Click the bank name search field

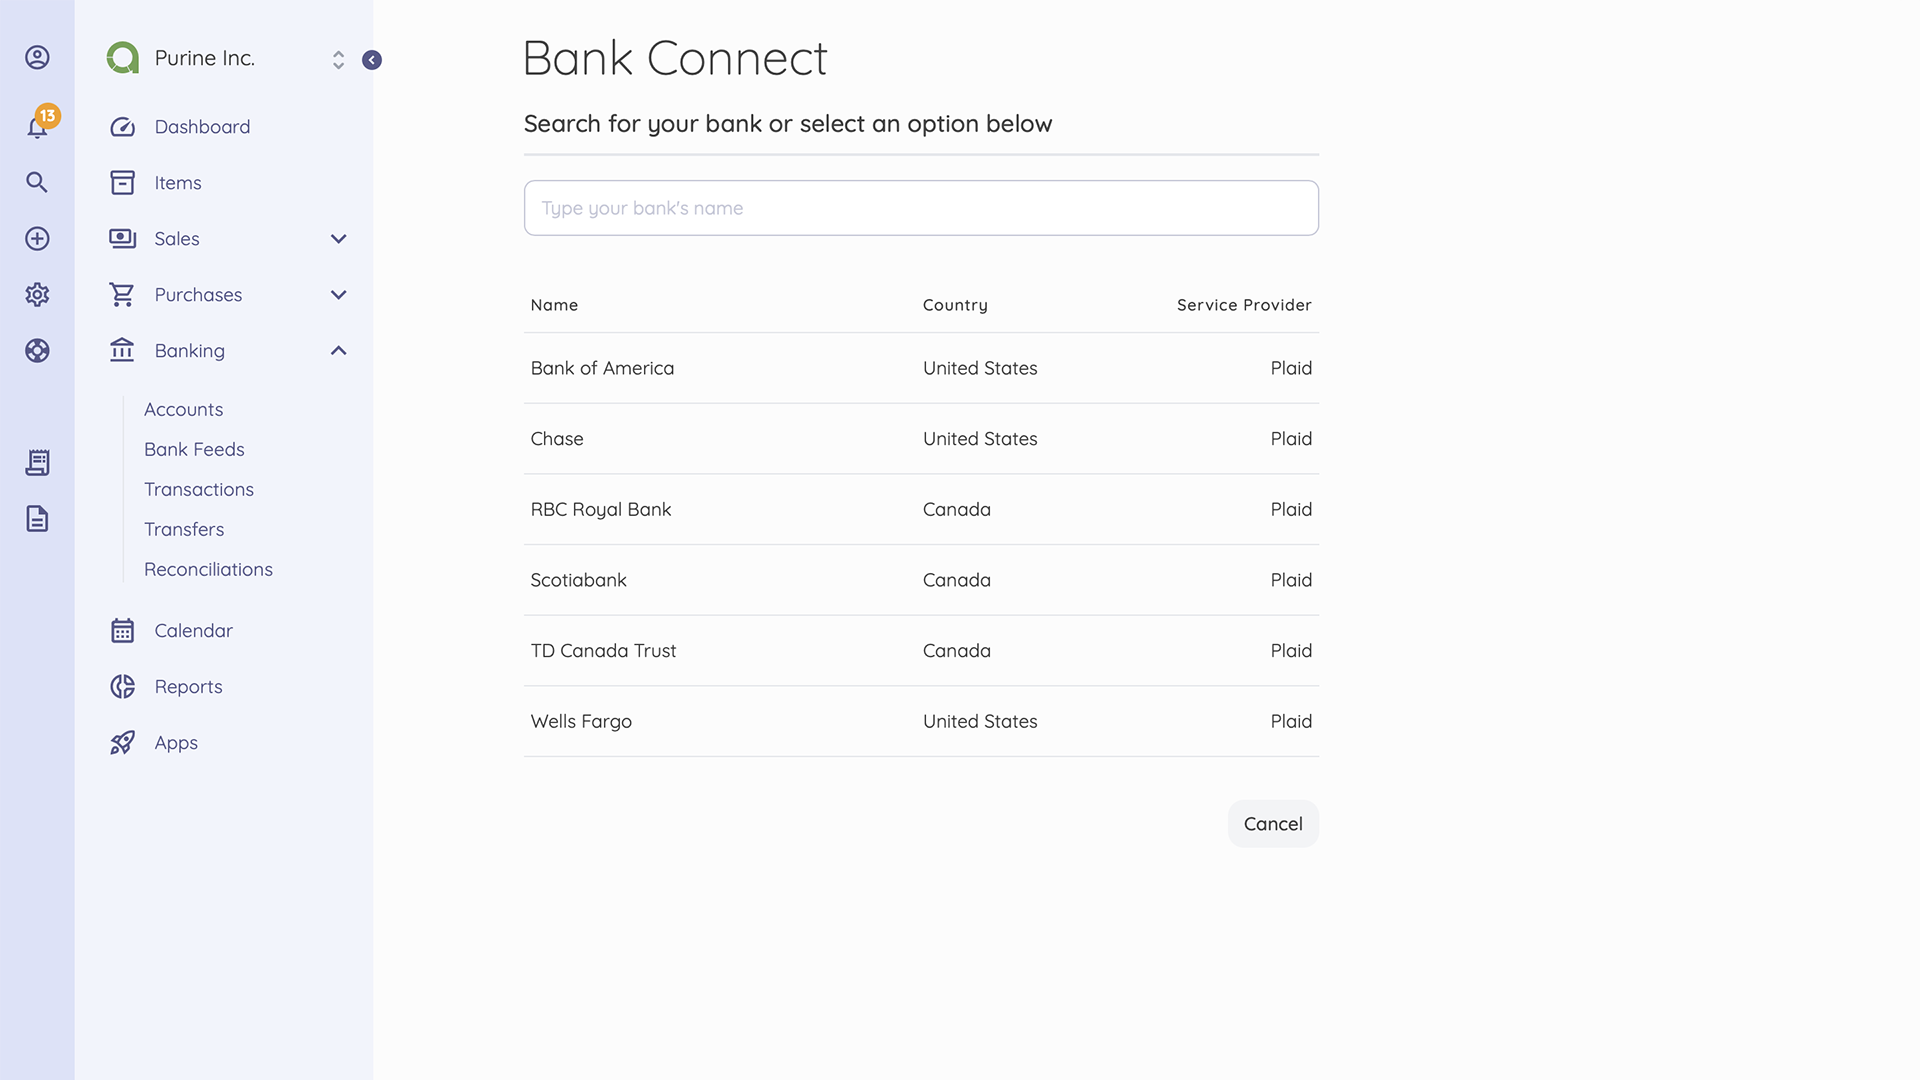(920, 207)
